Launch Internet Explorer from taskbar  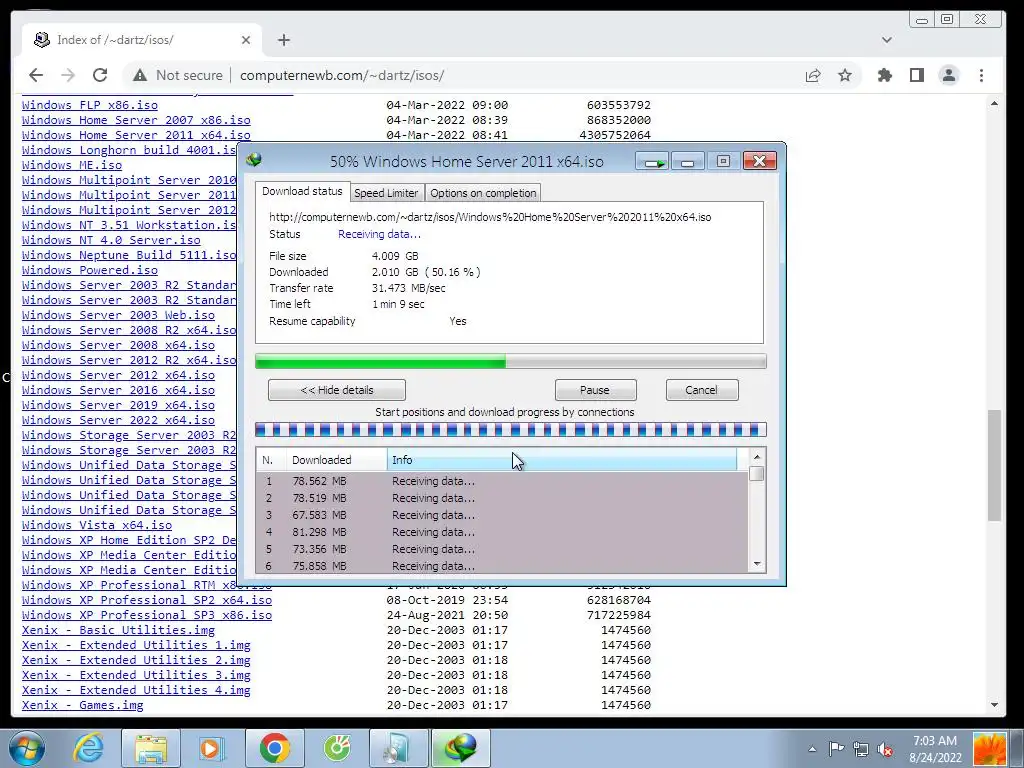coord(88,748)
